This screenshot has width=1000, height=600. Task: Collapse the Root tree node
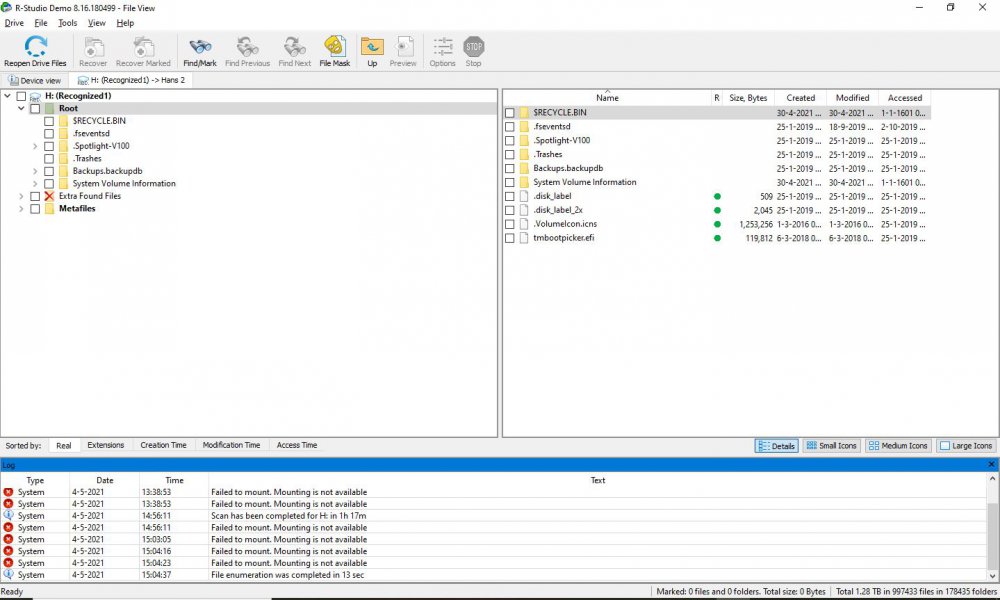click(22, 108)
